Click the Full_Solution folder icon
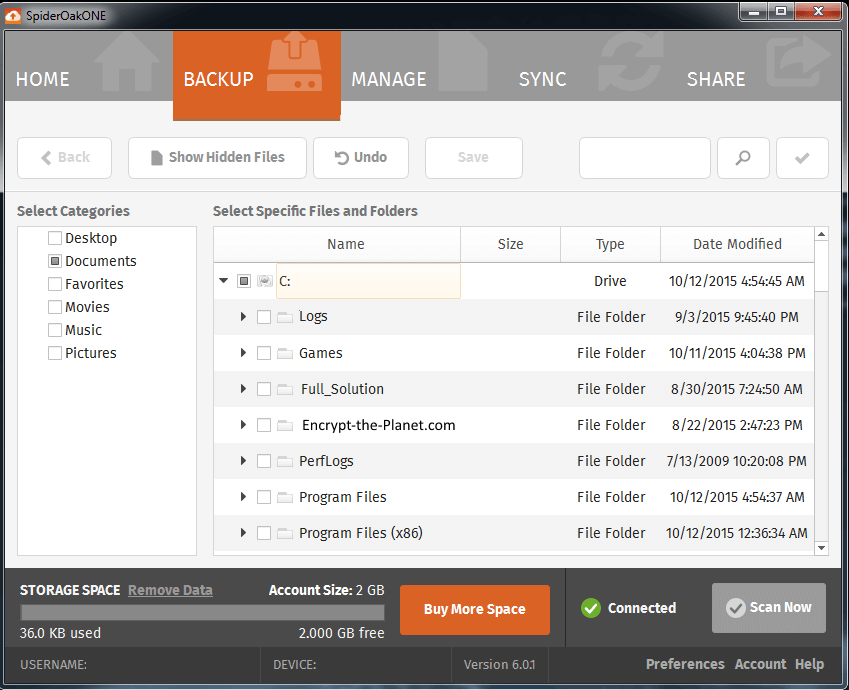Viewport: 849px width, 690px height. (285, 389)
